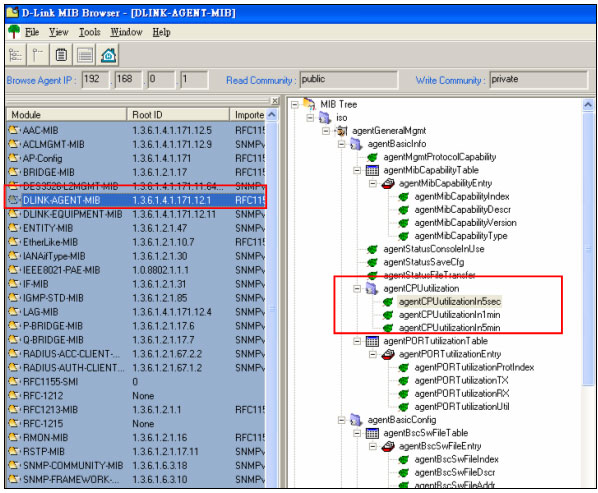Viewport: 598px width, 493px height.
Task: Click the MIB Tree scroll-up arrow
Action: tap(588, 104)
